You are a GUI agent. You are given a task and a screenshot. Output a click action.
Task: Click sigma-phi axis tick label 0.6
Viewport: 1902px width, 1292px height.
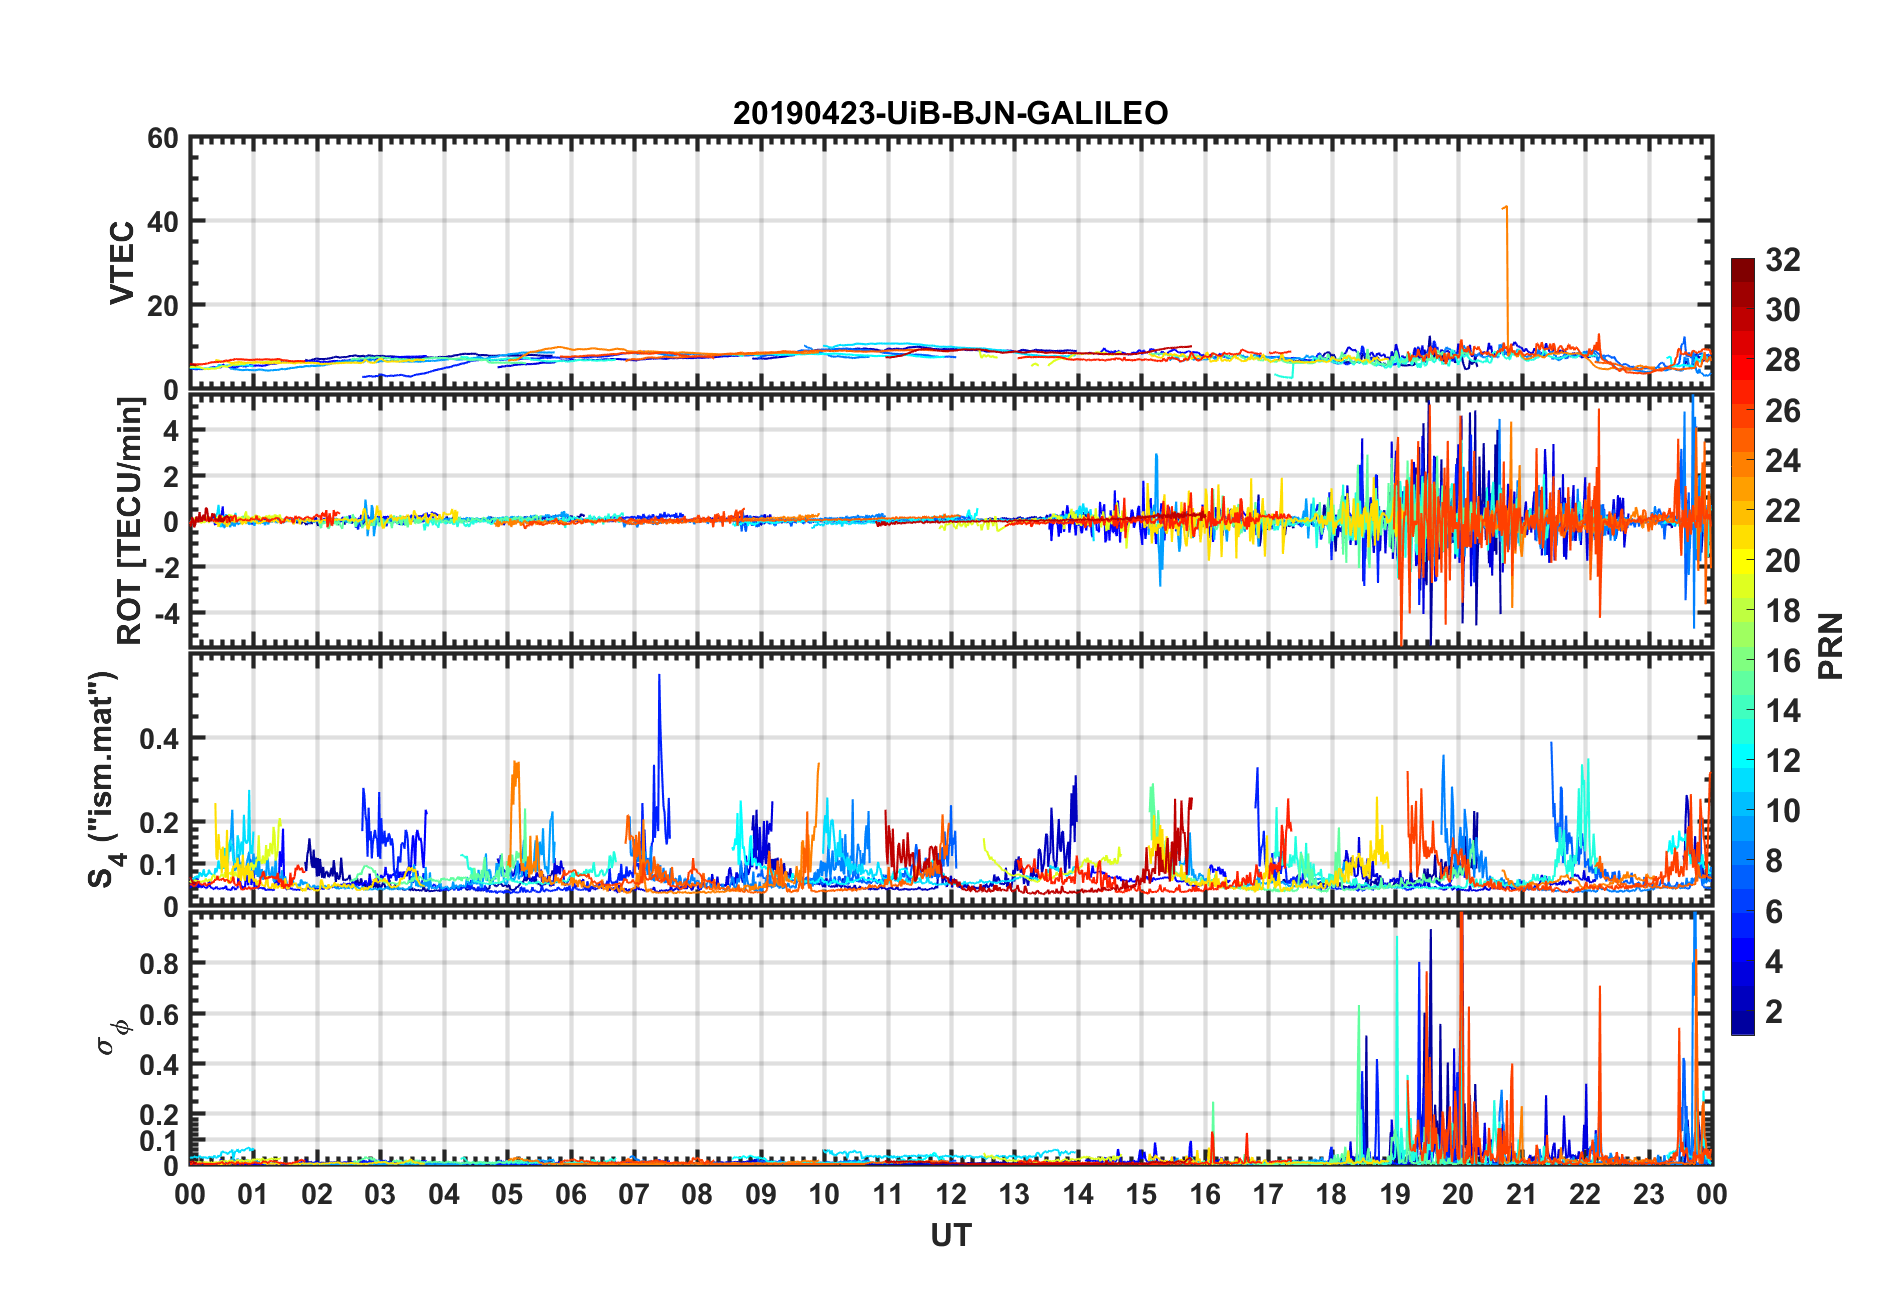point(159,1014)
